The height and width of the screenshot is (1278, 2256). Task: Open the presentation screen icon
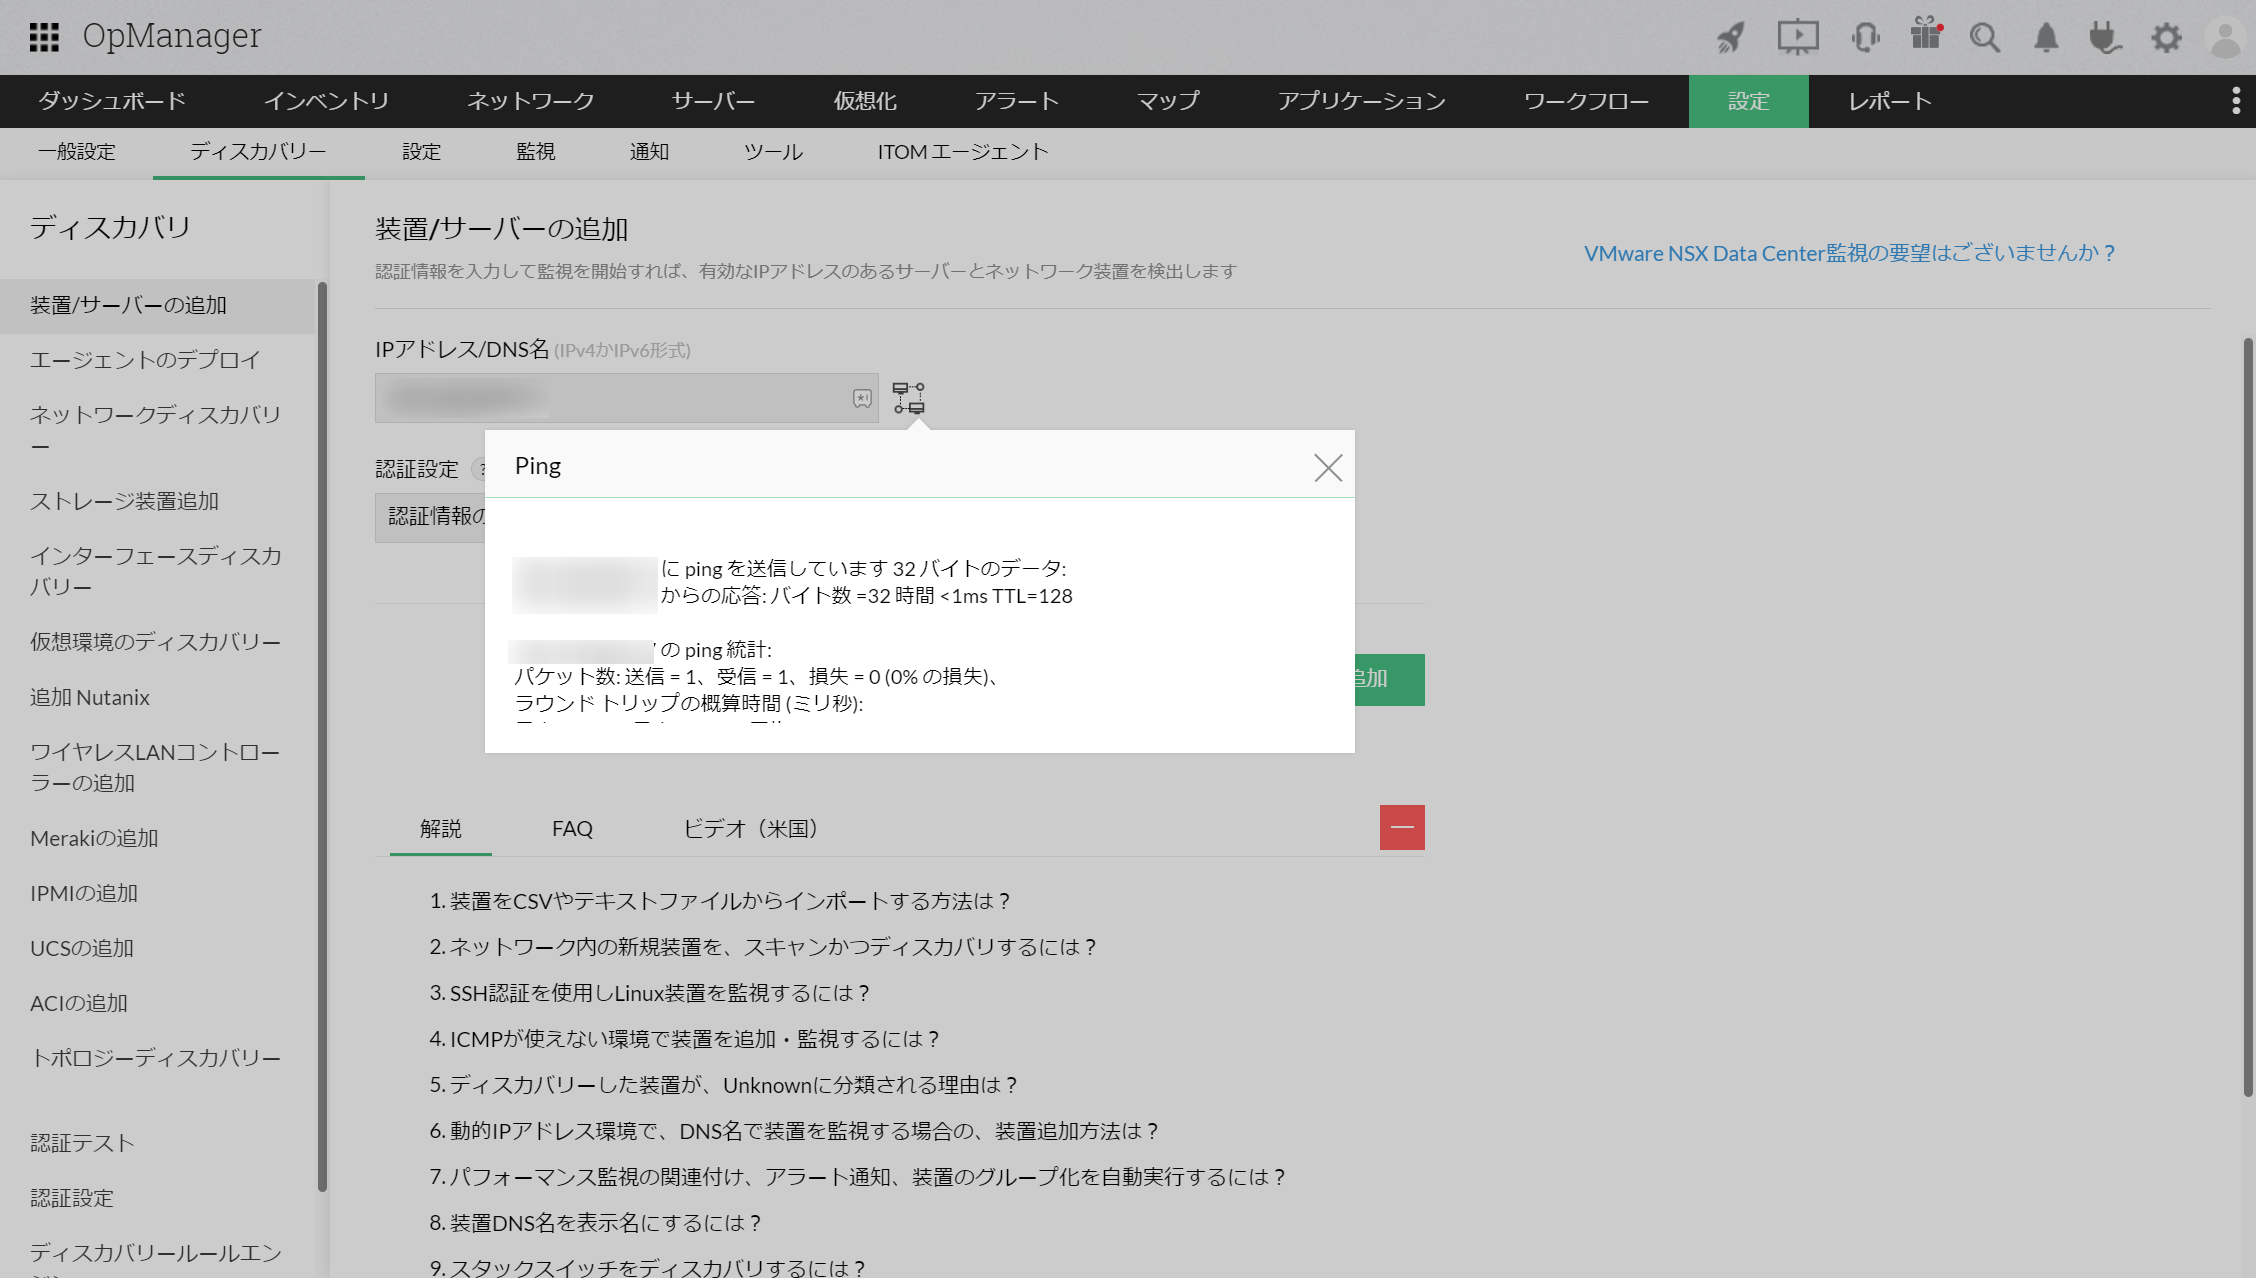[x=1797, y=38]
